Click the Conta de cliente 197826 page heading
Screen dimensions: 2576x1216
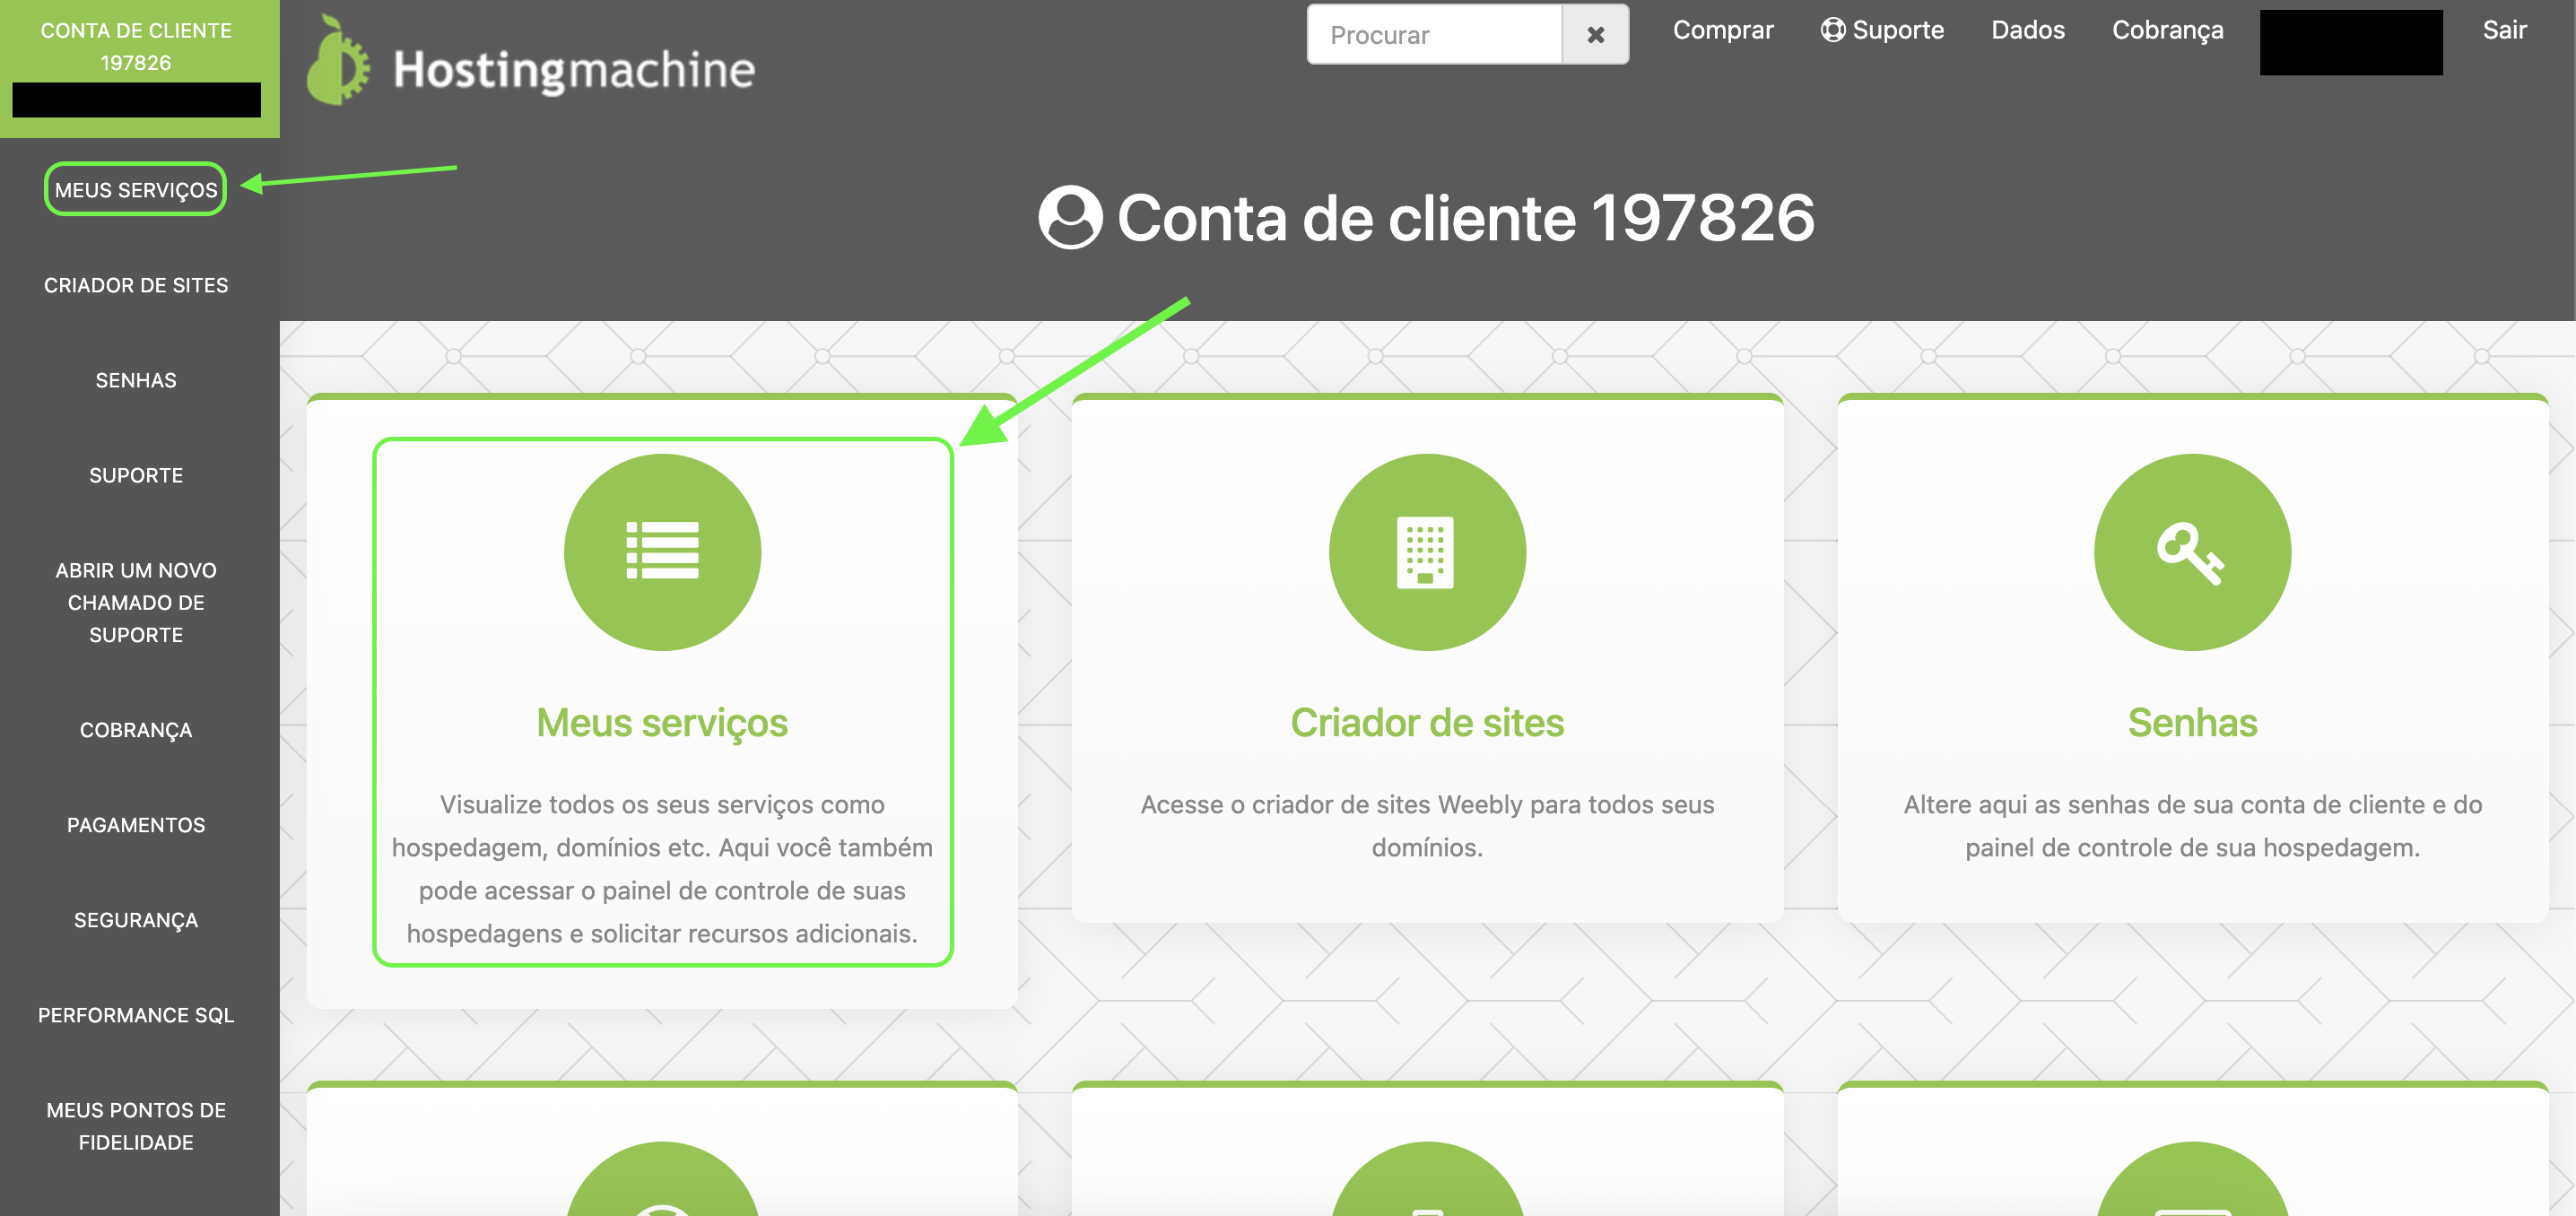pos(1465,217)
